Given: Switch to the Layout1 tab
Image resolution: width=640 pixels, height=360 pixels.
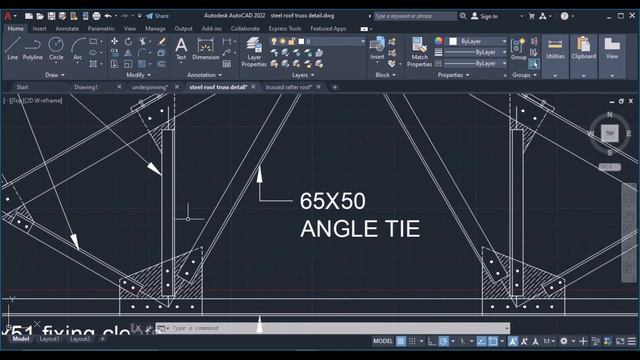Looking at the screenshot, I should 49,339.
